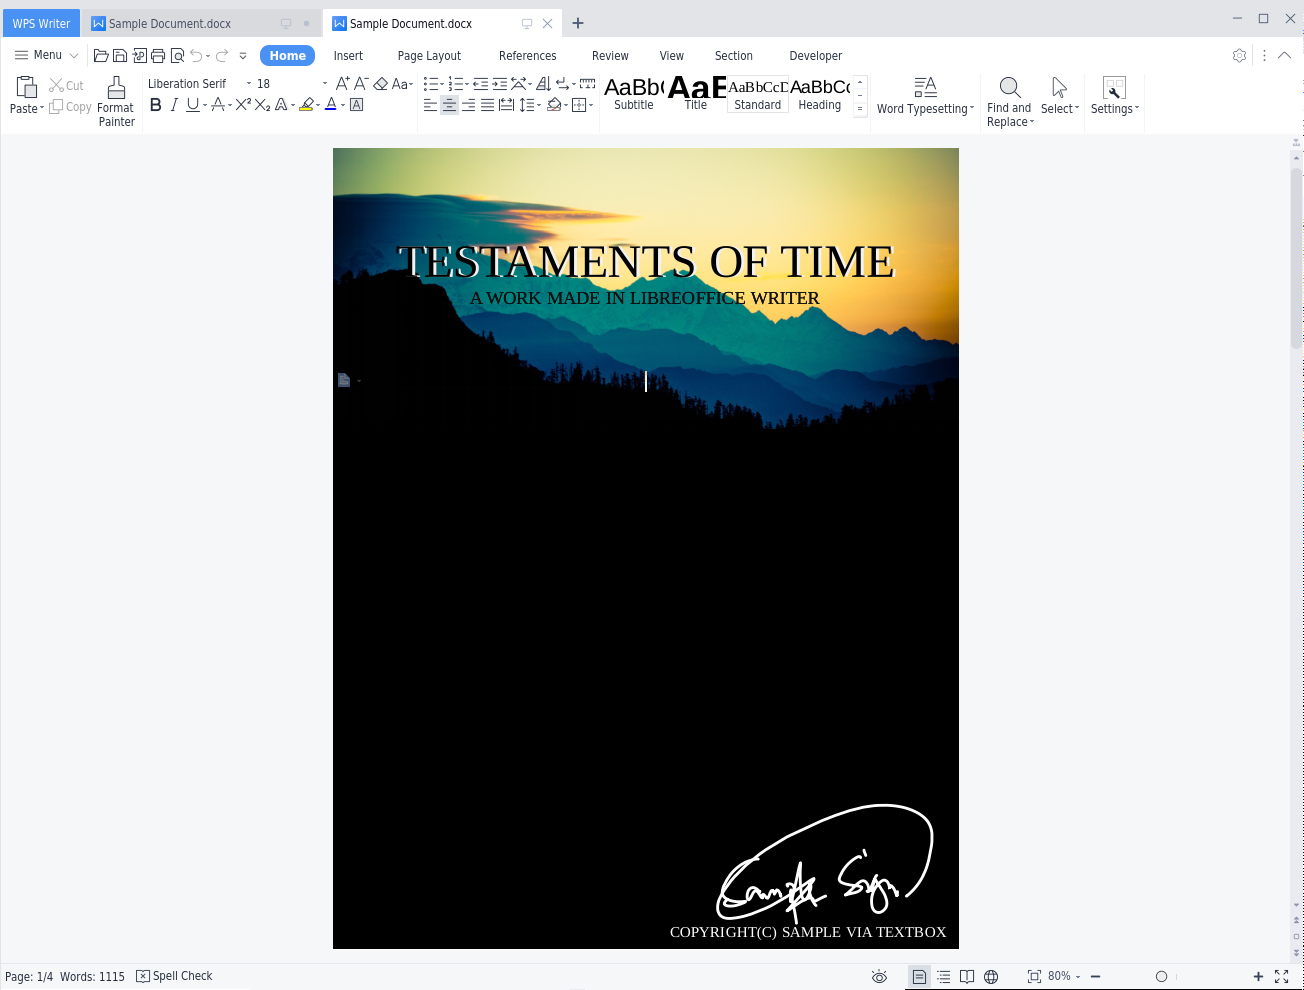Toggle Underline formatting
Viewport: 1304px width, 990px height.
(192, 105)
